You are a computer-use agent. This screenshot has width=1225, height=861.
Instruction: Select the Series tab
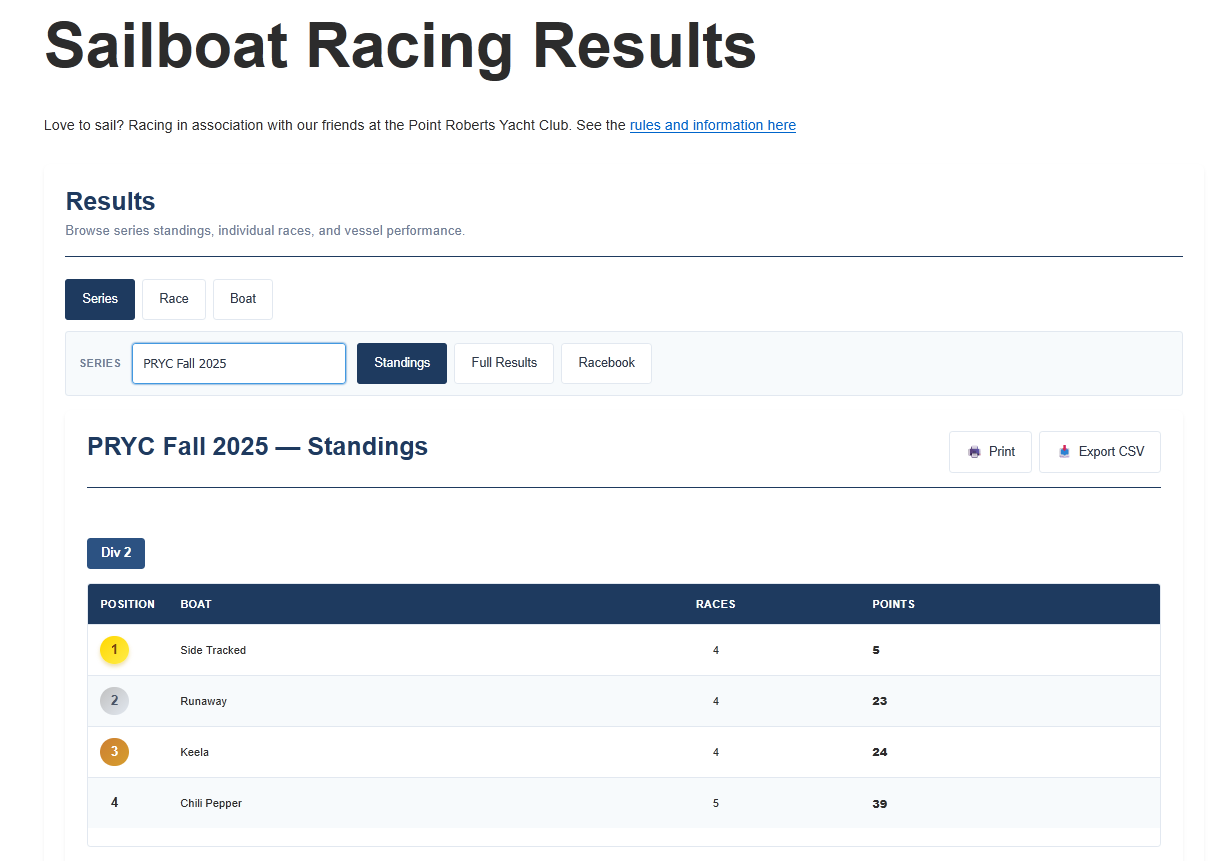click(100, 299)
